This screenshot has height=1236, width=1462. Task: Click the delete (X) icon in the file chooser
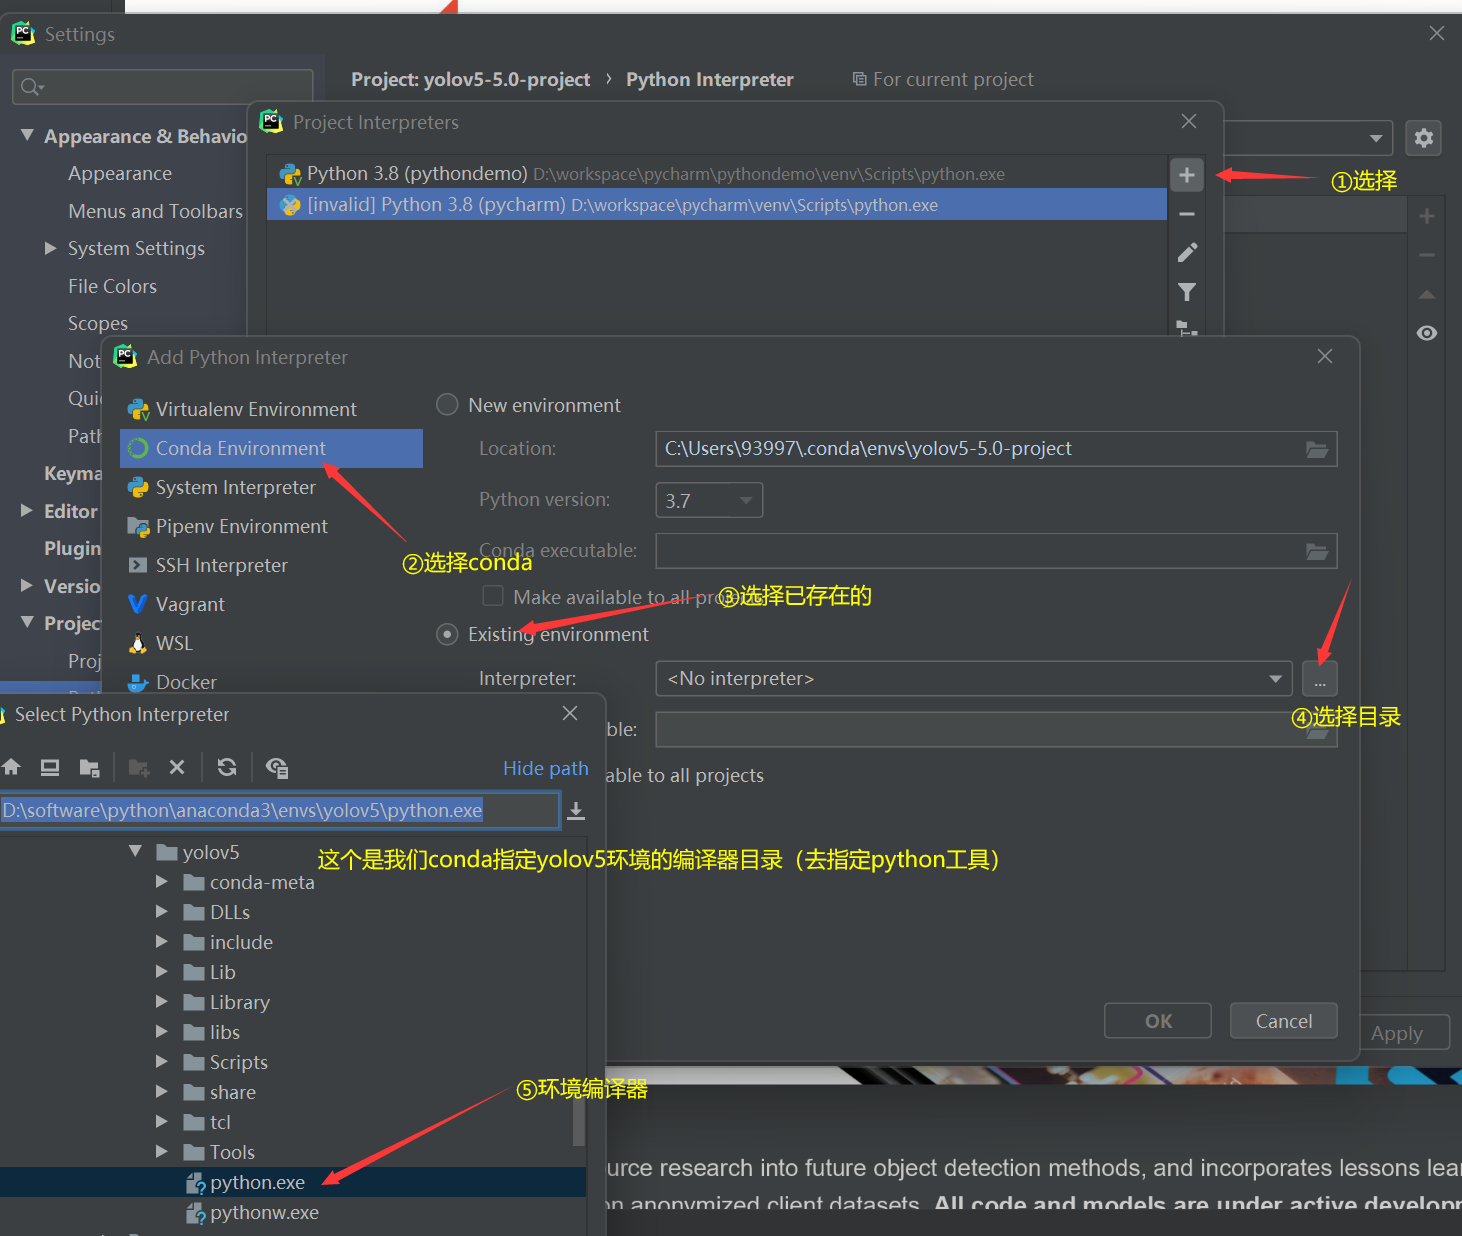[x=177, y=767]
